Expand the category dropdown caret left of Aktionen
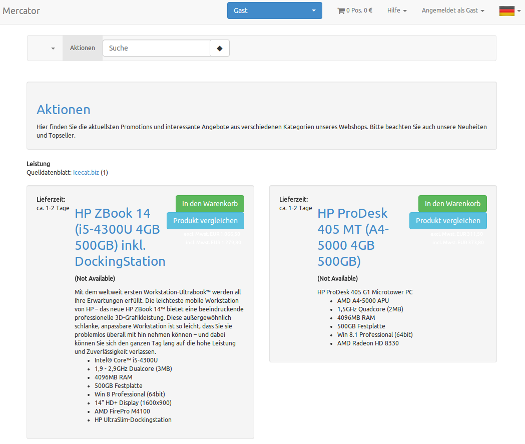The width and height of the screenshot is (525, 444). 53,48
